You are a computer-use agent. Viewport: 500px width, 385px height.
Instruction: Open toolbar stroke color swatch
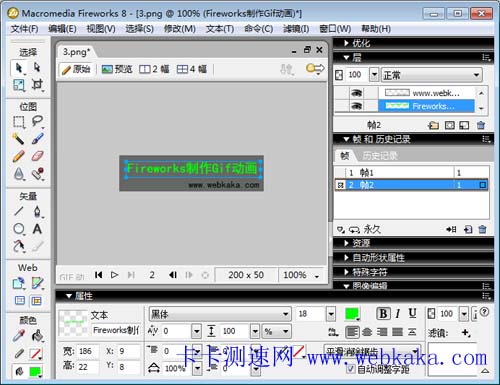coord(35,354)
